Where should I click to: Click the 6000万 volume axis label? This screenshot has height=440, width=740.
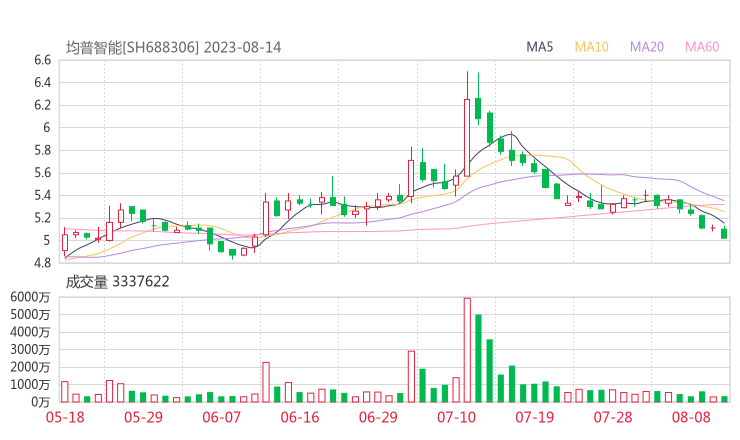point(30,297)
